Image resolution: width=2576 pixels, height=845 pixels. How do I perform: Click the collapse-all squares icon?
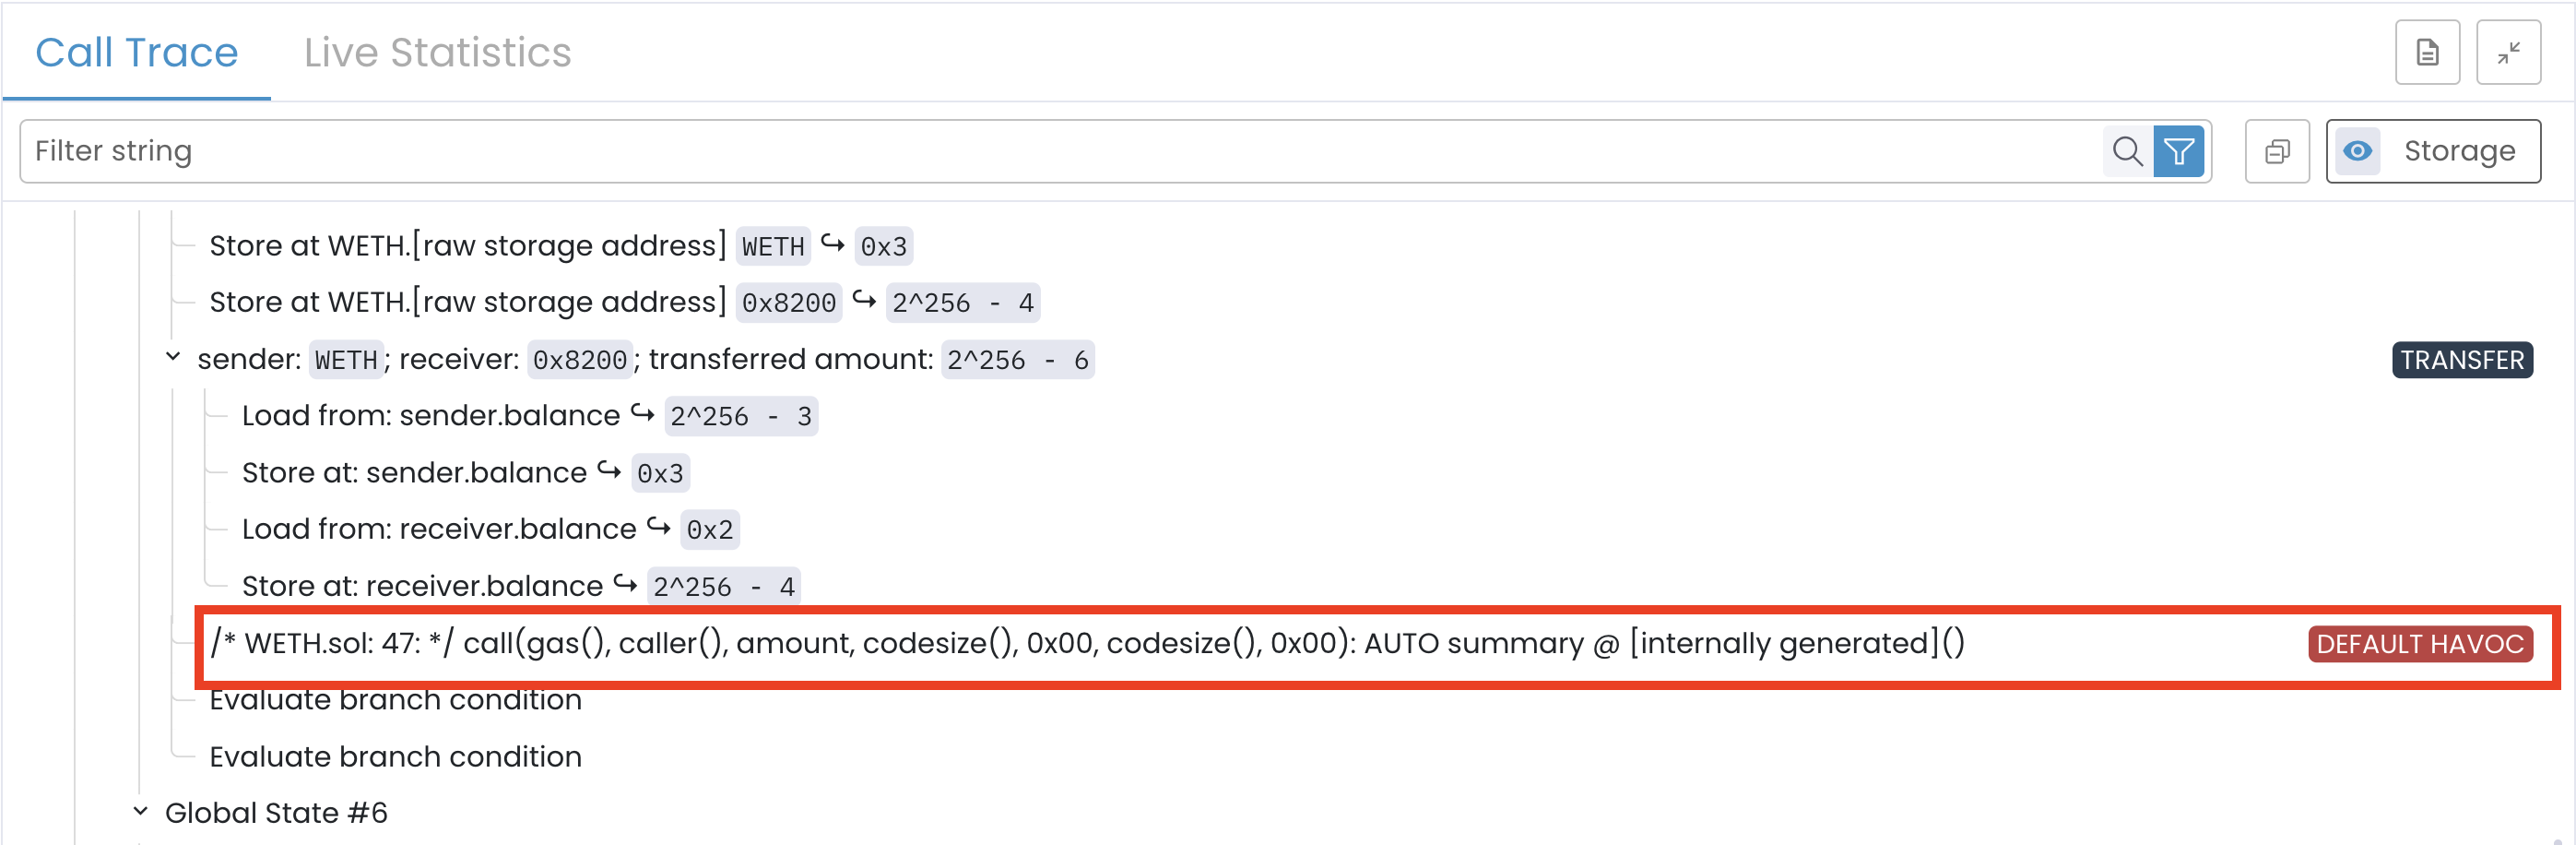2277,151
